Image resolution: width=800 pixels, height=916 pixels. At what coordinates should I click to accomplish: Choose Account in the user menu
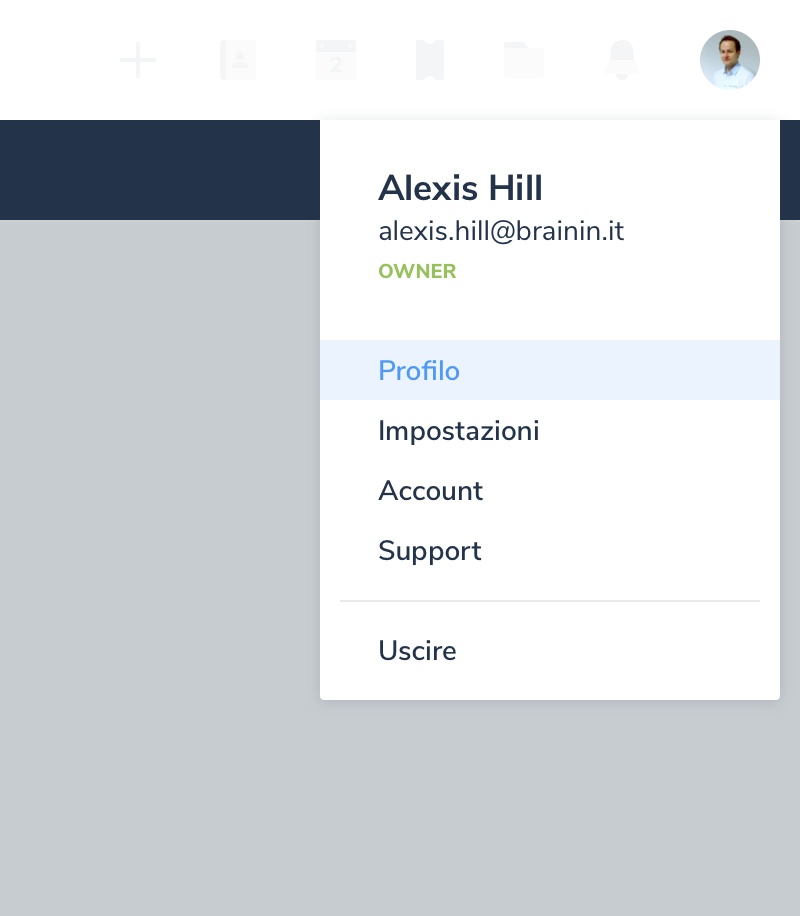pyautogui.click(x=431, y=491)
